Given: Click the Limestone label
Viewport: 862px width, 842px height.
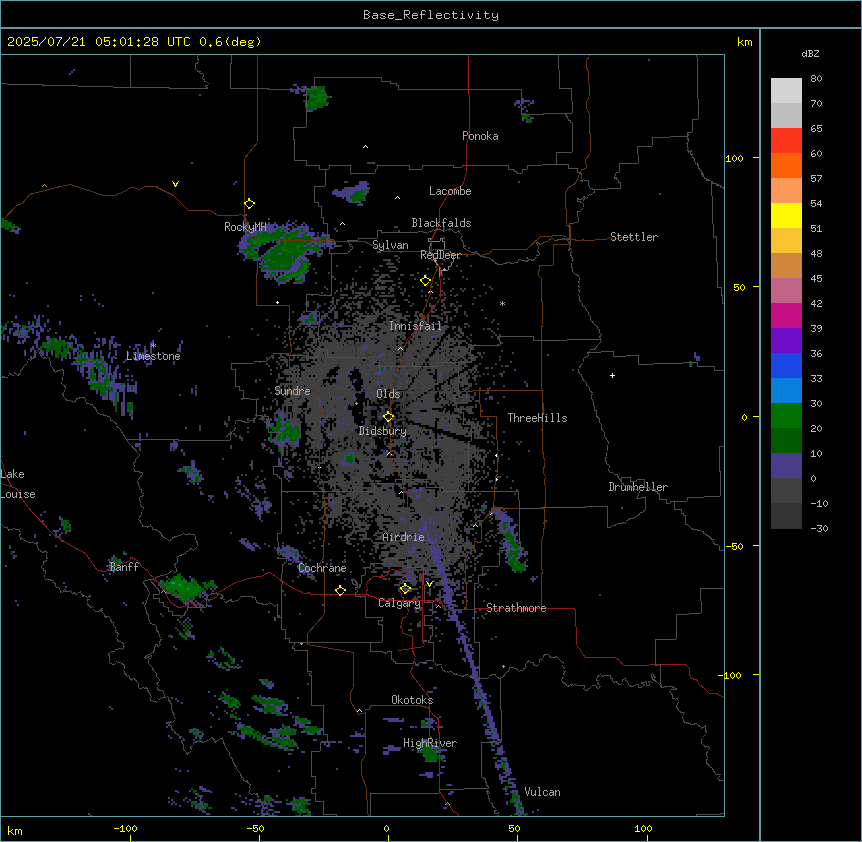Looking at the screenshot, I should coord(153,356).
